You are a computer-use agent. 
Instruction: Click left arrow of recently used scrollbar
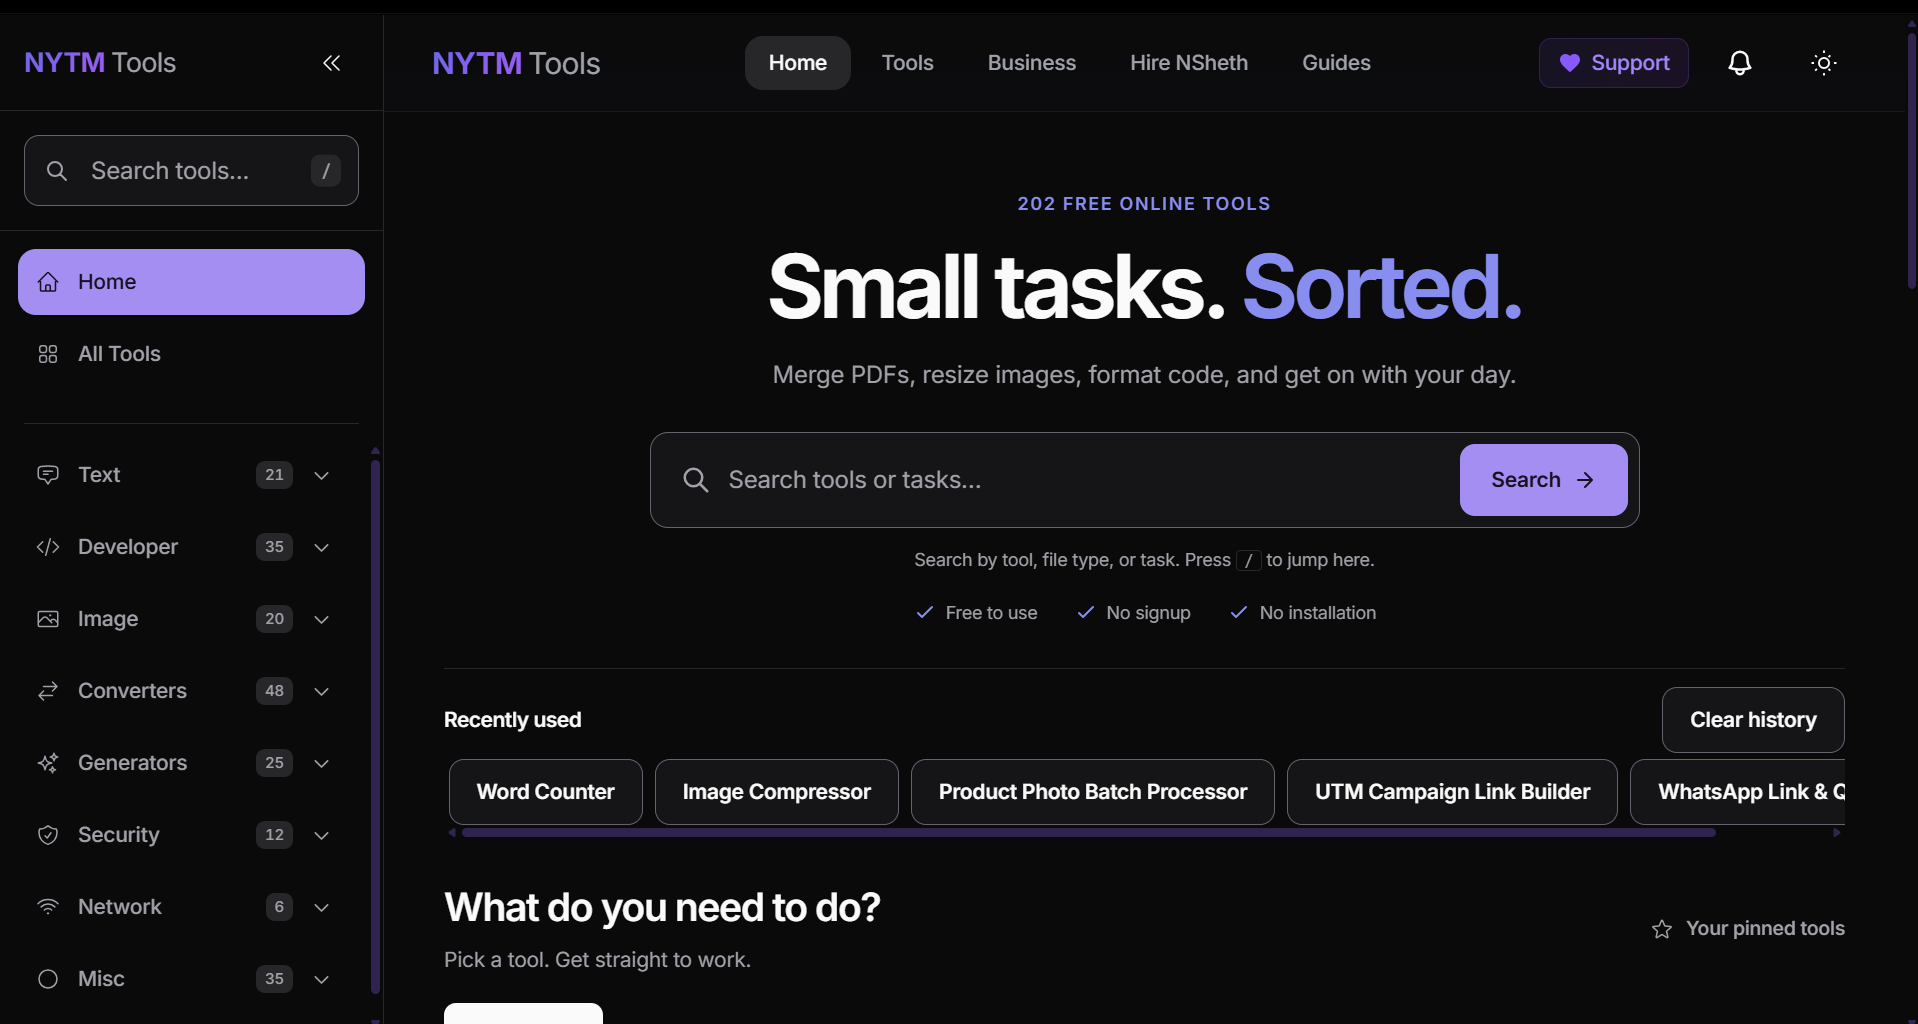coord(452,833)
